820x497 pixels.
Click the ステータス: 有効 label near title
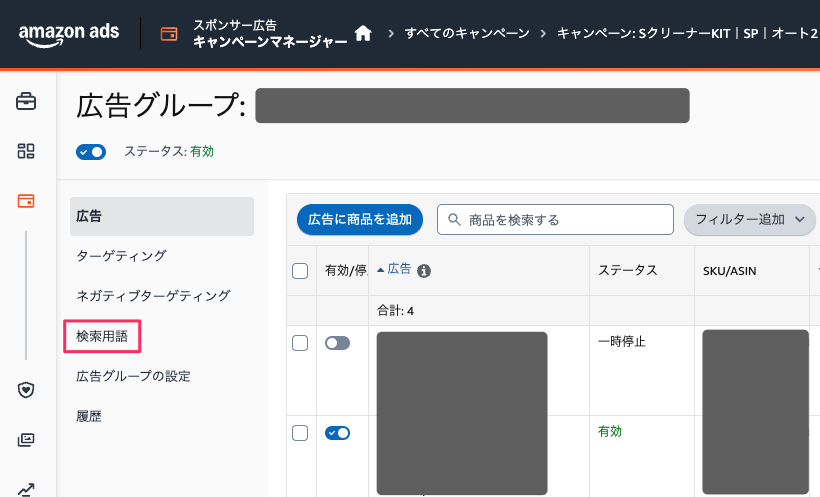coord(169,152)
